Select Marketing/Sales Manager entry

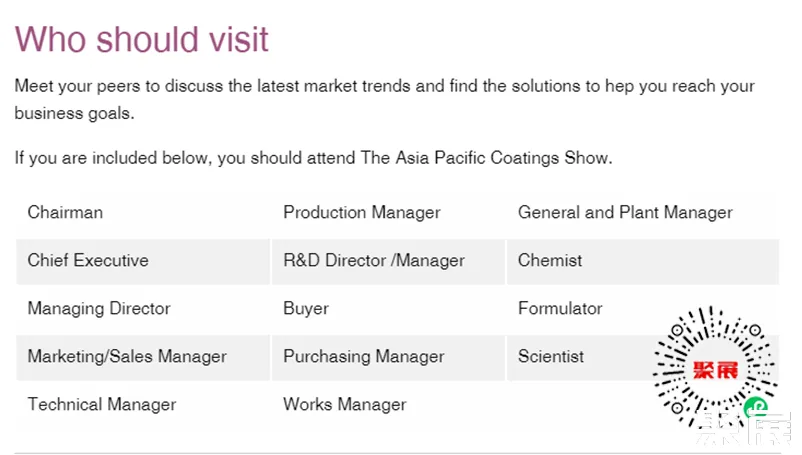[x=127, y=356]
